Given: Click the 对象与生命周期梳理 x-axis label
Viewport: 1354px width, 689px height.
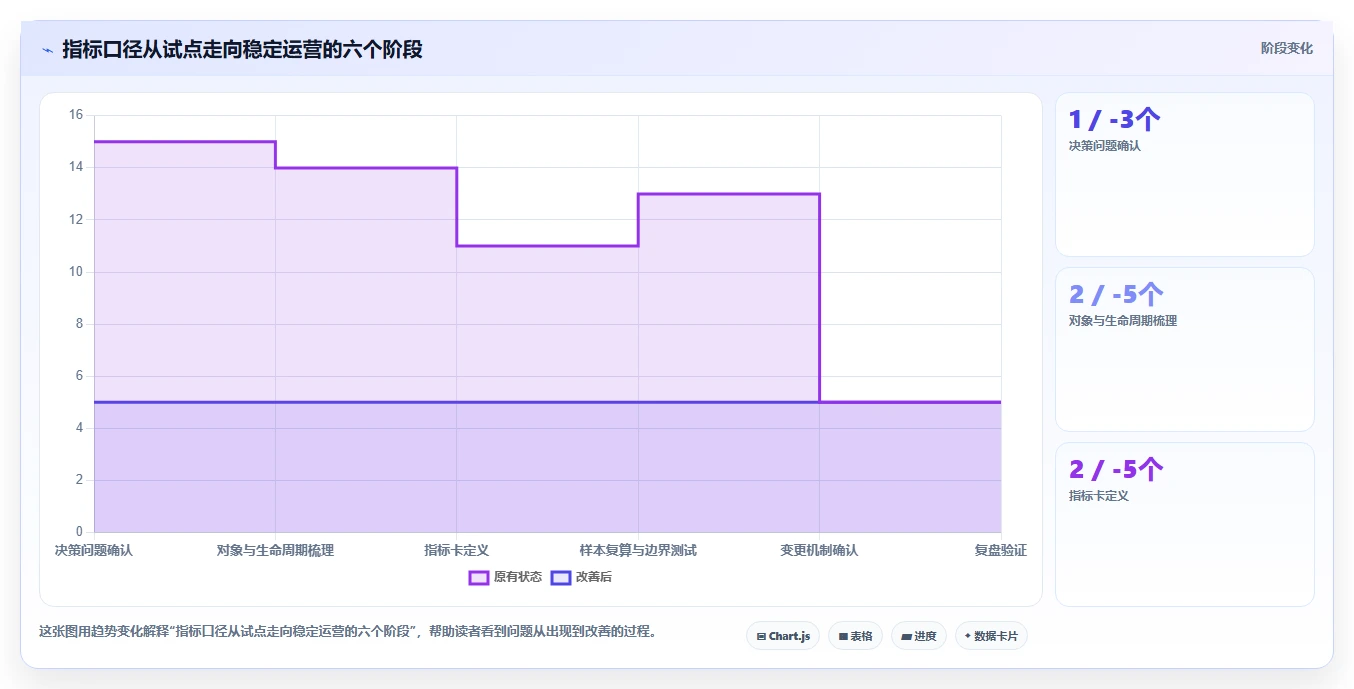Looking at the screenshot, I should tap(275, 550).
